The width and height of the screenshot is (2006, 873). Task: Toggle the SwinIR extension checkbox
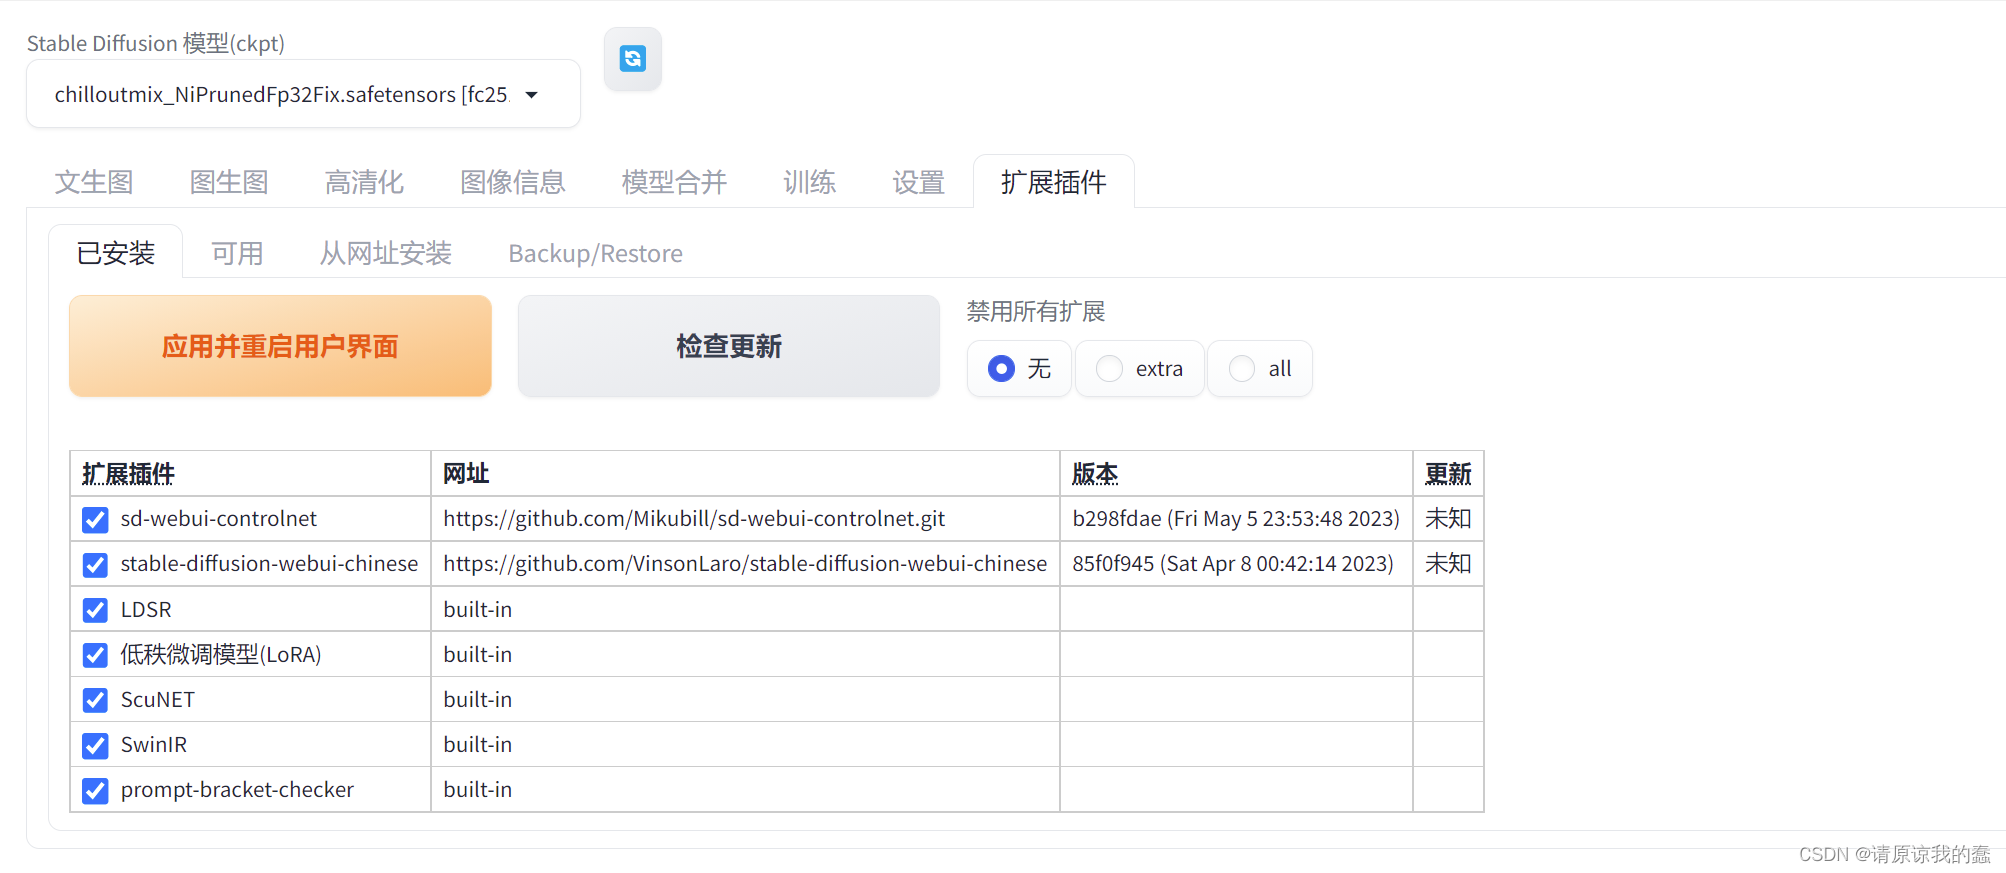[95, 746]
